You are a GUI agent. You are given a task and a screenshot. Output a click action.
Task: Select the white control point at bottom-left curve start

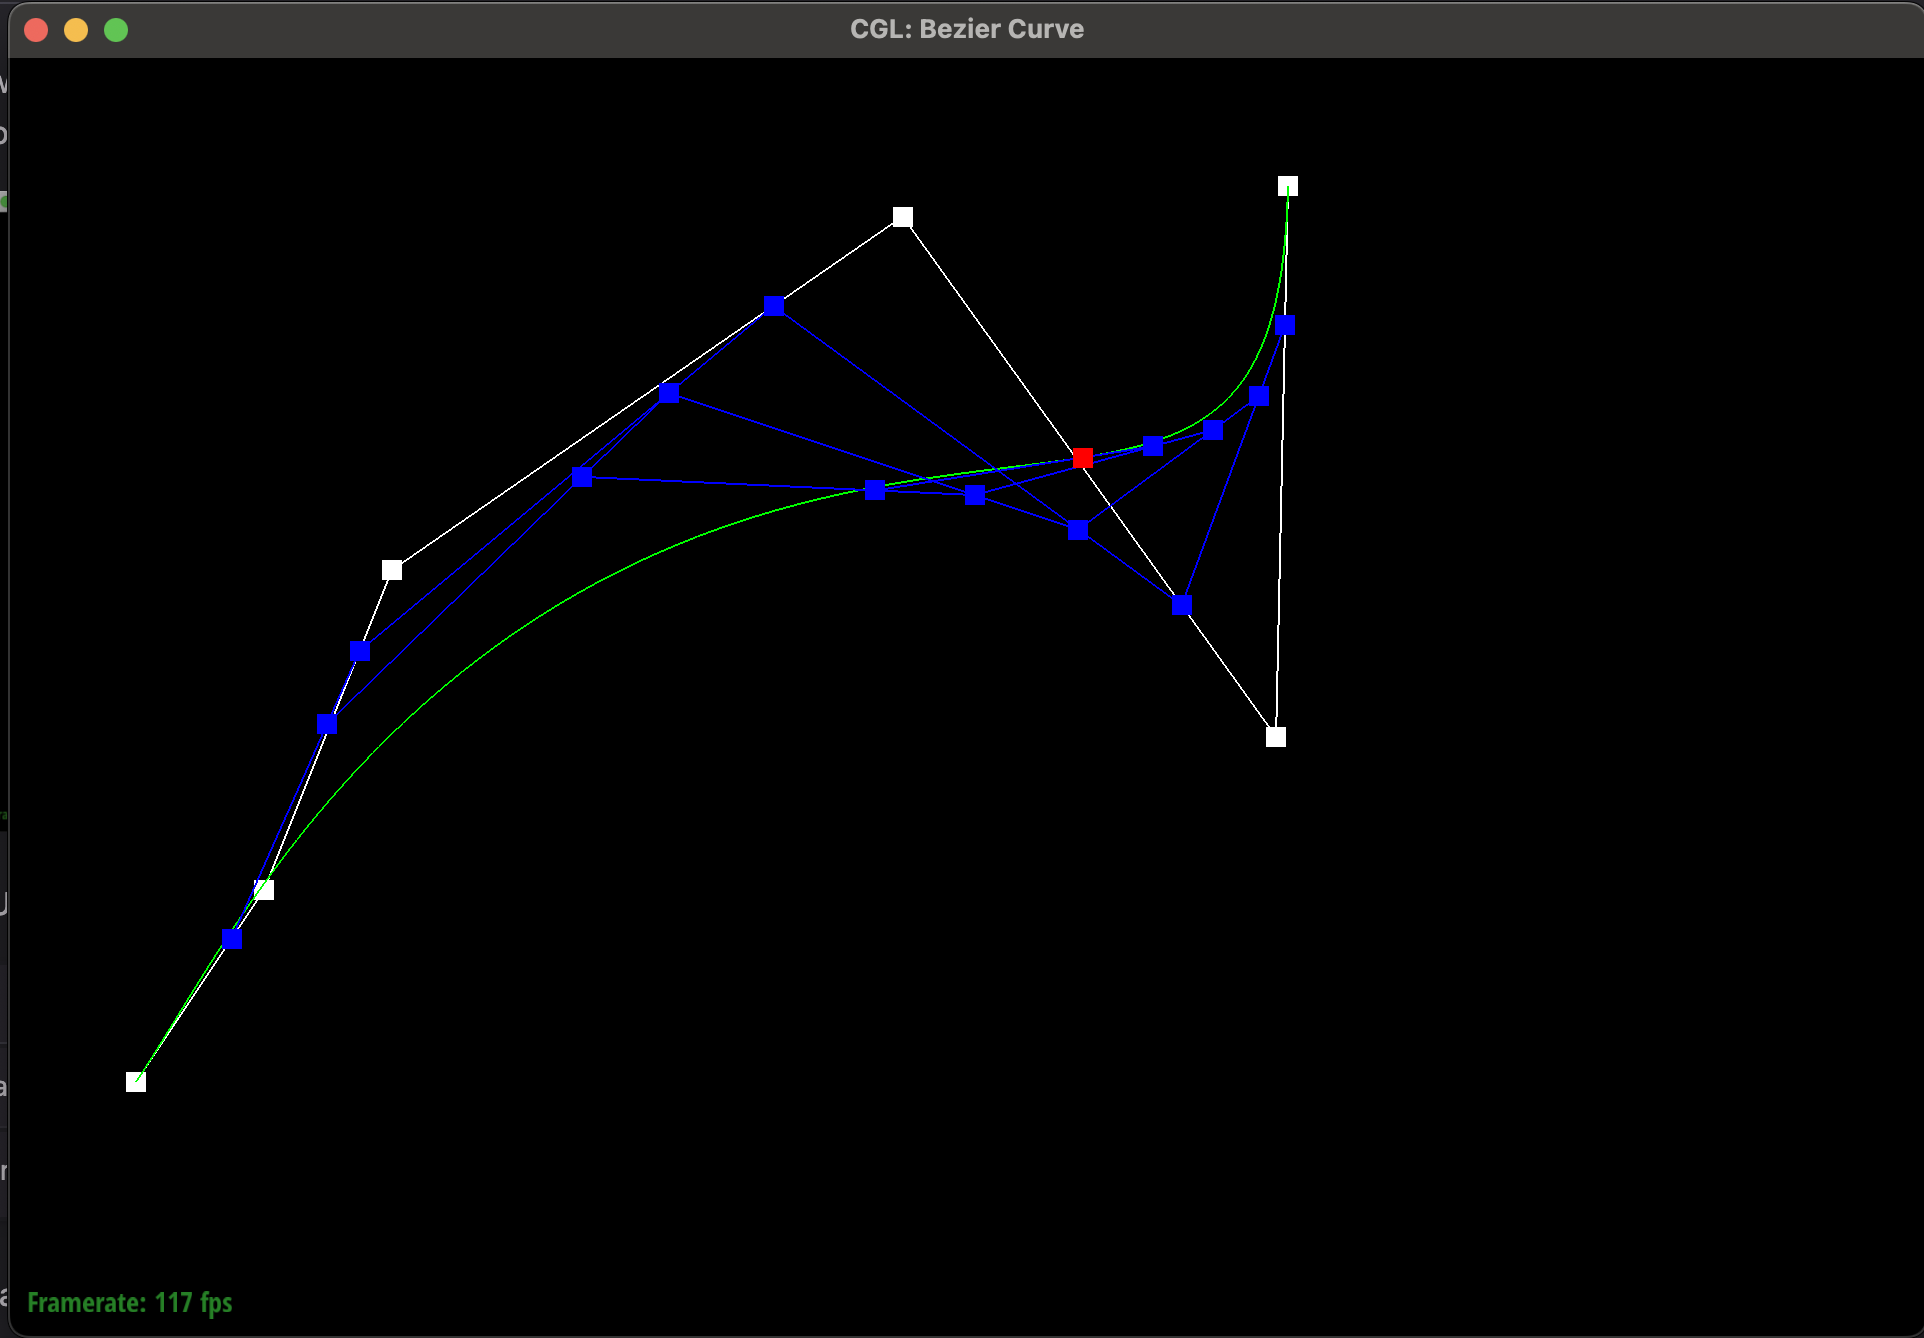(x=136, y=1082)
